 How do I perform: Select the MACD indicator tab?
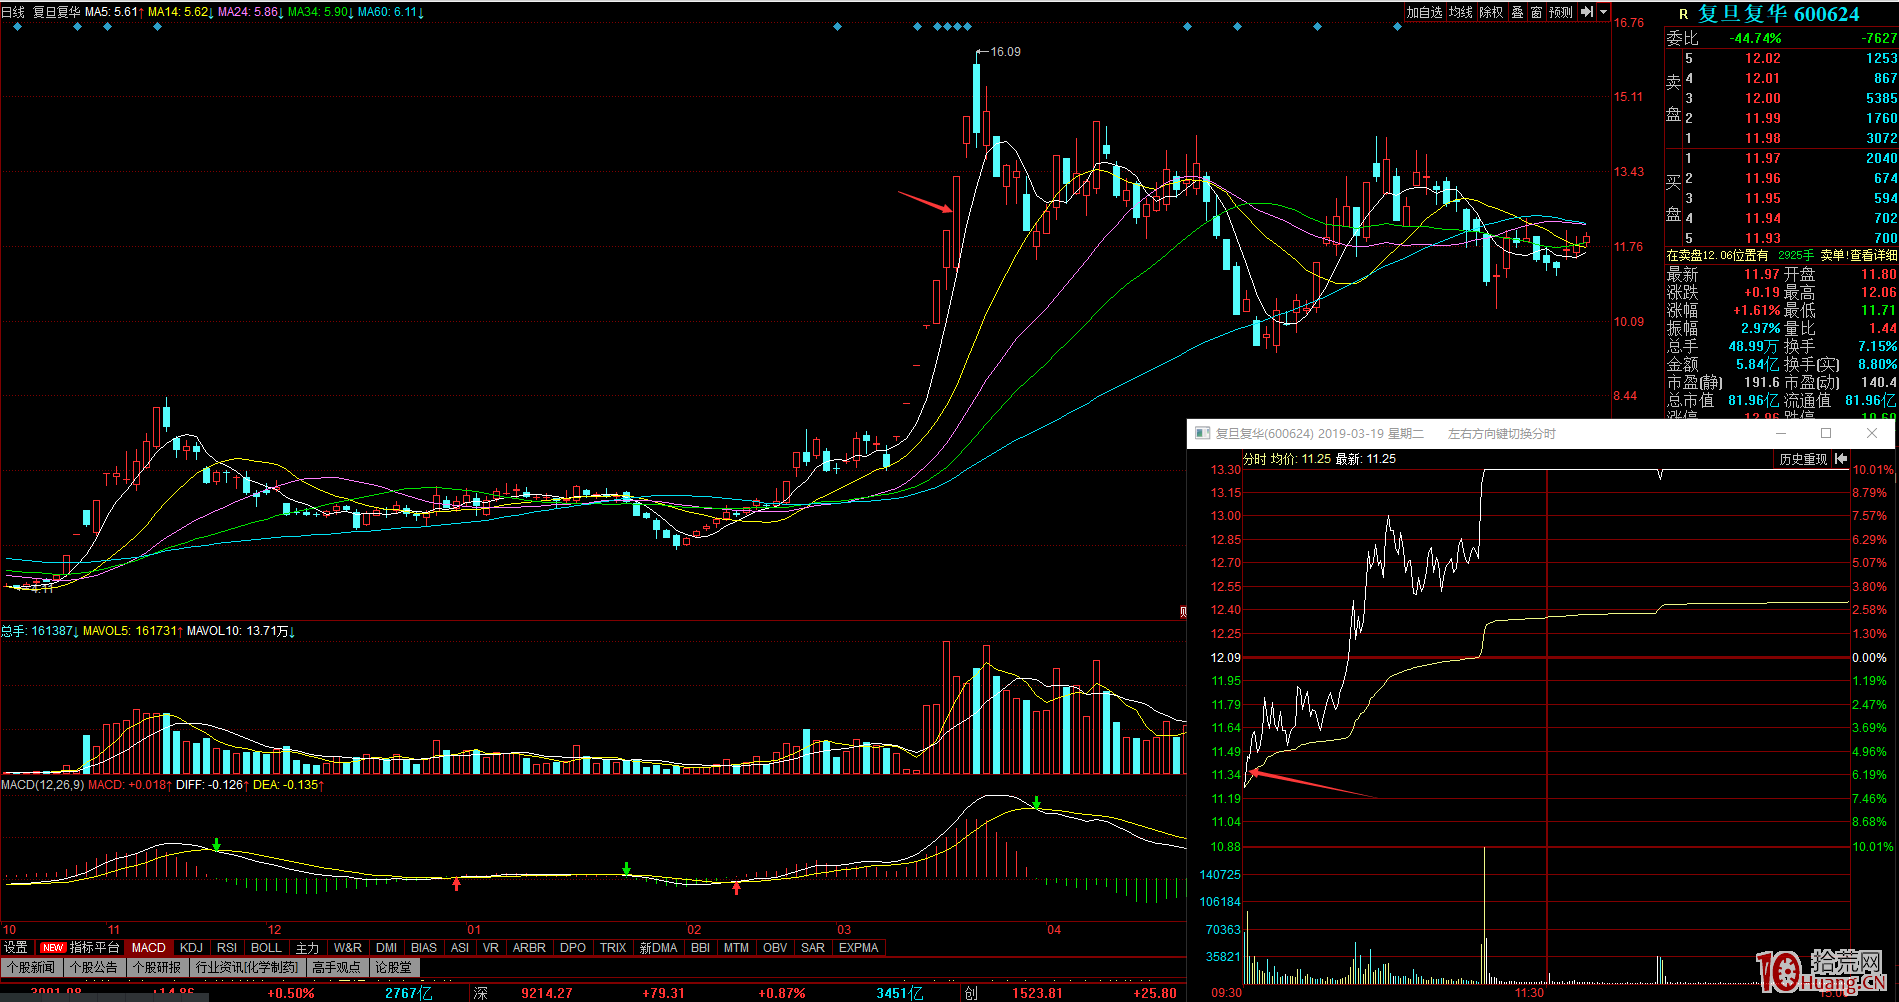(149, 947)
